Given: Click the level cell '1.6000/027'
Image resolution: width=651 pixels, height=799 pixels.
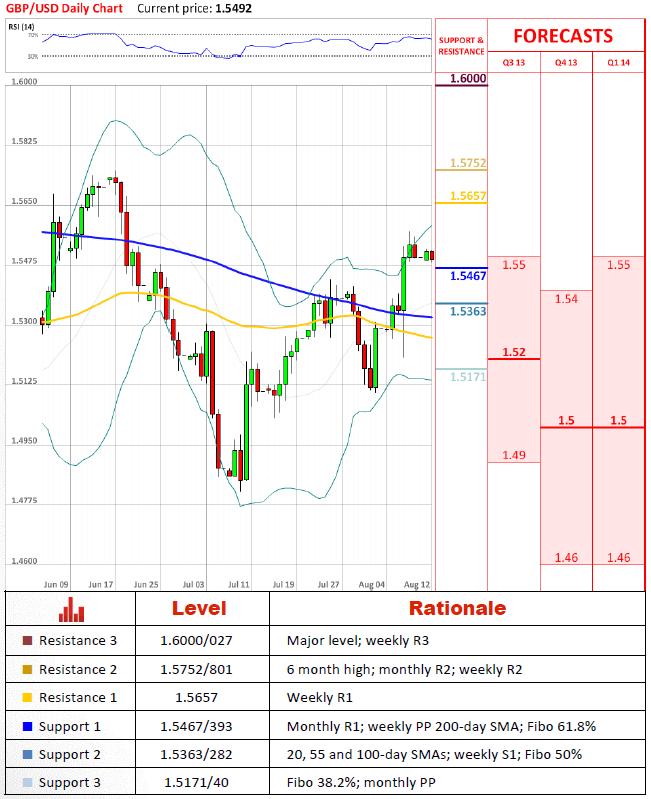Looking at the screenshot, I should [x=197, y=641].
